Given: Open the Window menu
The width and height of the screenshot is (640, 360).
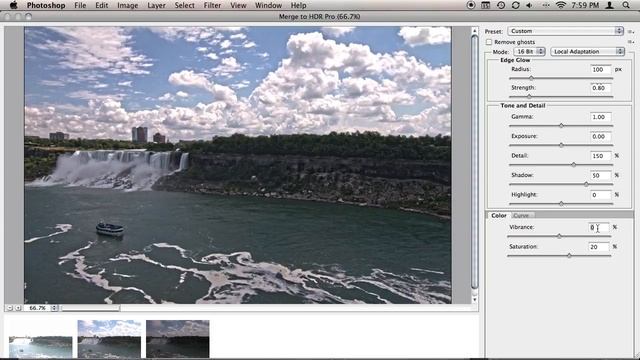Looking at the screenshot, I should (x=268, y=5).
